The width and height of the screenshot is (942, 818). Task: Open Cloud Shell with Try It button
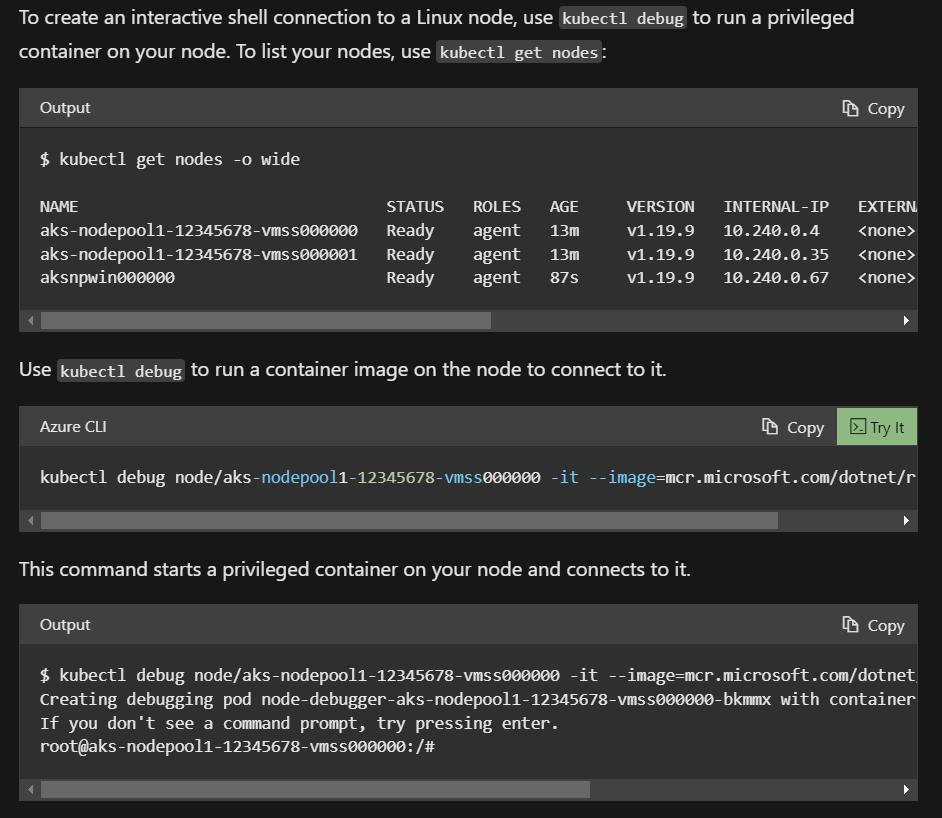[x=877, y=427]
